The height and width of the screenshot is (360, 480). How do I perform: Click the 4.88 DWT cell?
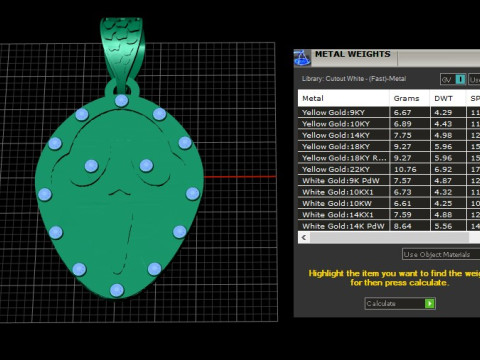tap(448, 215)
